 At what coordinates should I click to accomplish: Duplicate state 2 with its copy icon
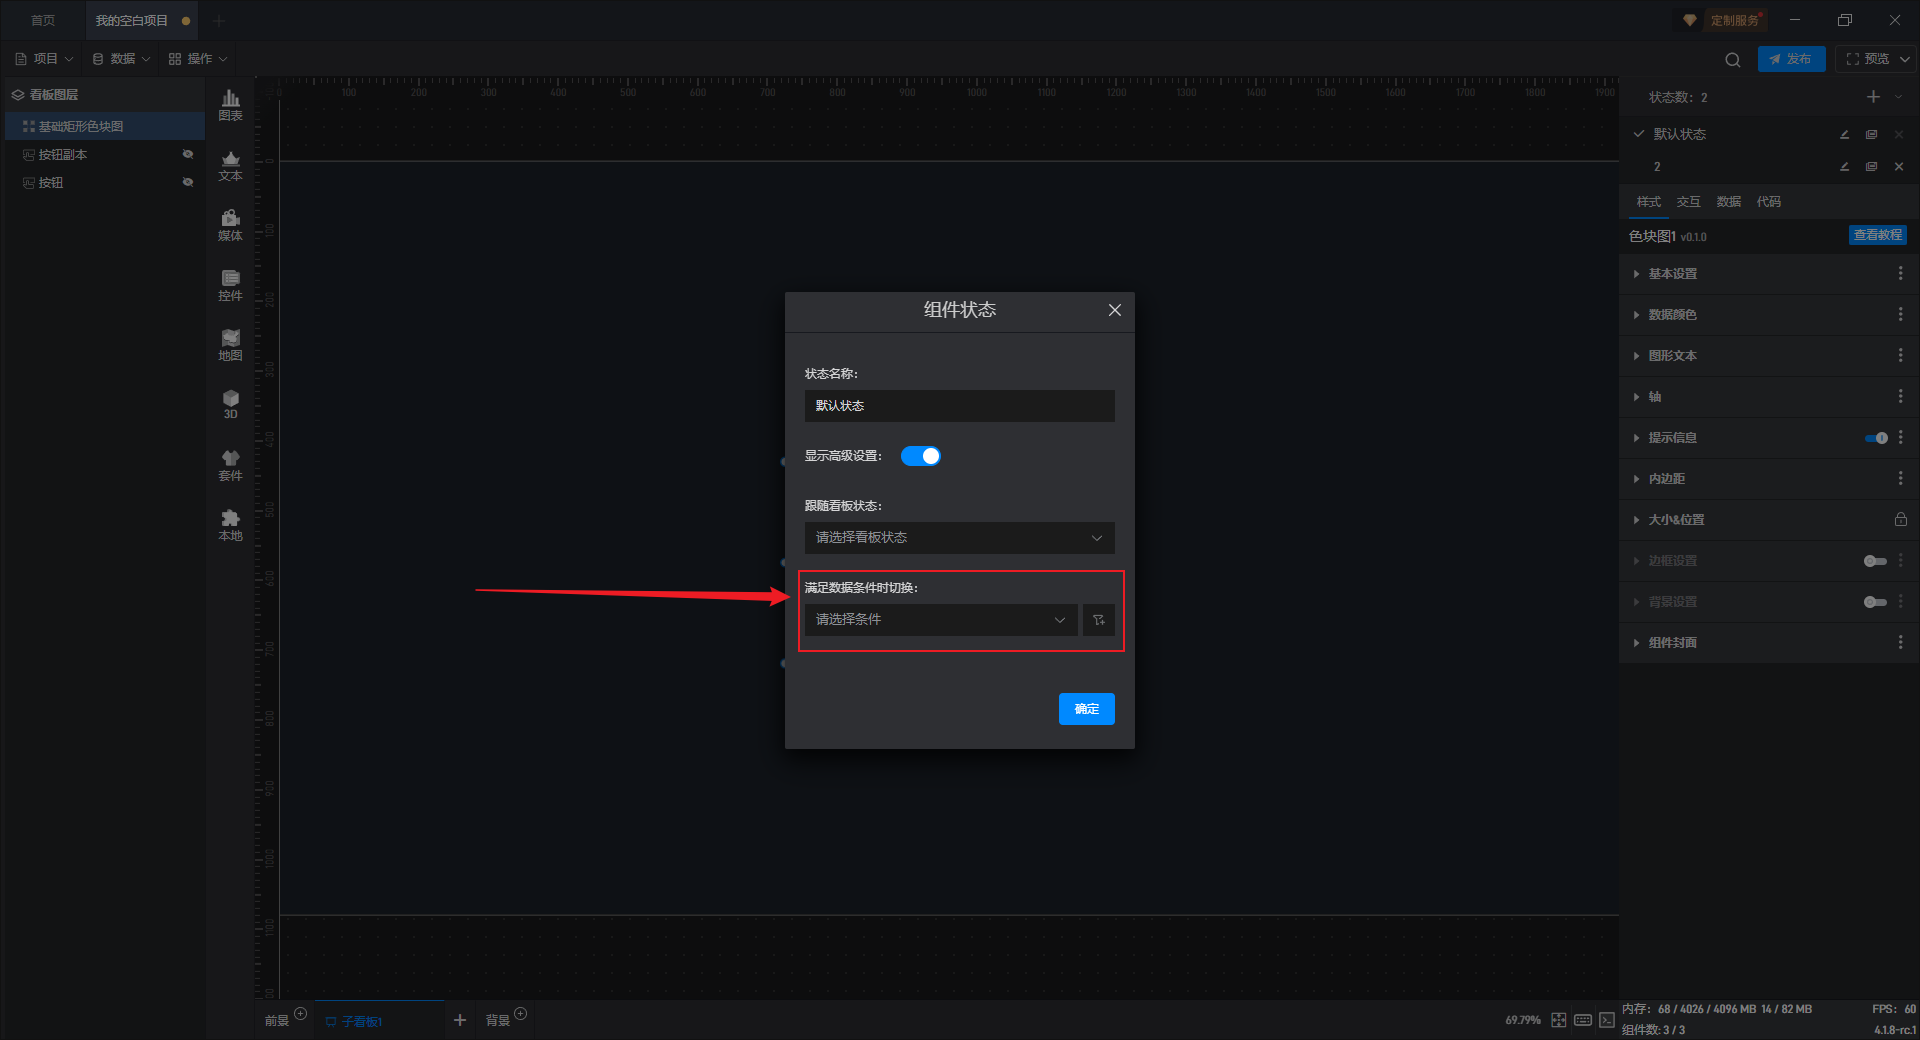point(1871,166)
